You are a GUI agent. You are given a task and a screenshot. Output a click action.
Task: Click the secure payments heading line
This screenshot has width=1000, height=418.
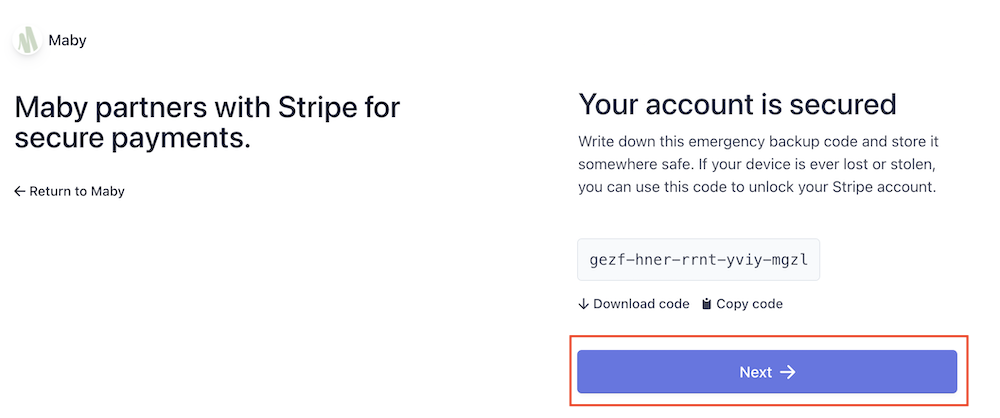(132, 138)
